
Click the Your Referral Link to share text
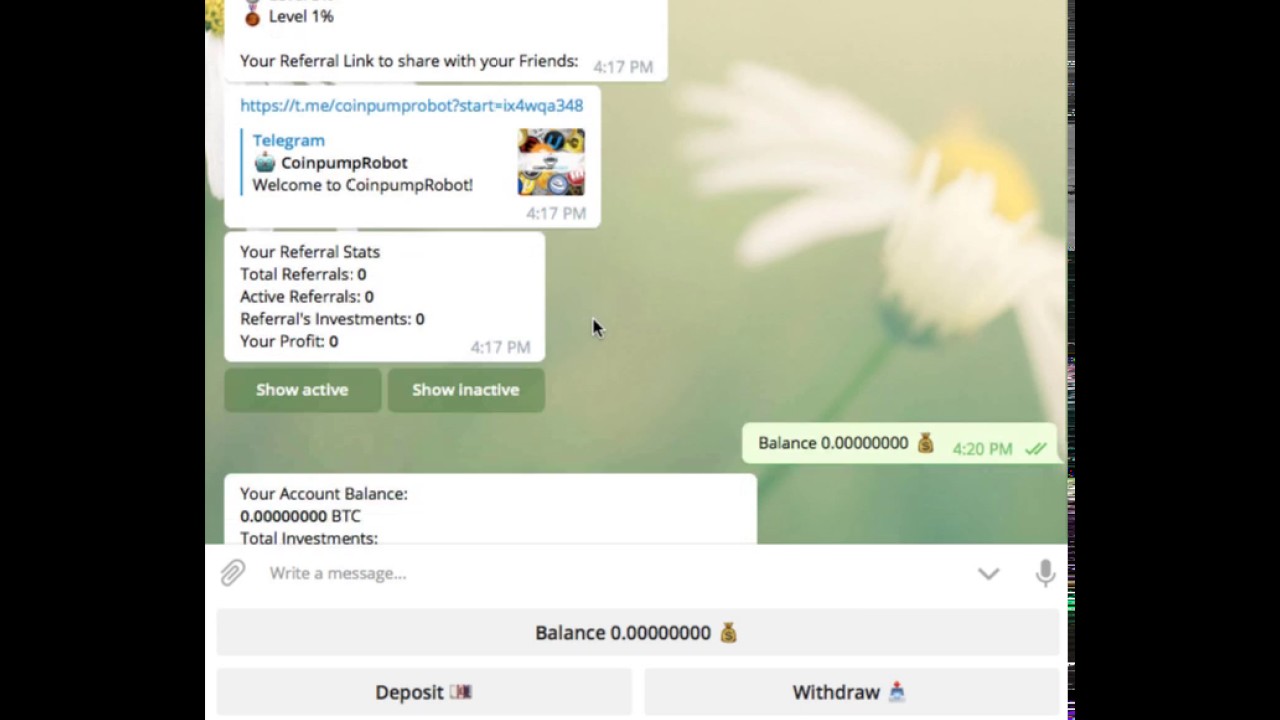(x=409, y=61)
